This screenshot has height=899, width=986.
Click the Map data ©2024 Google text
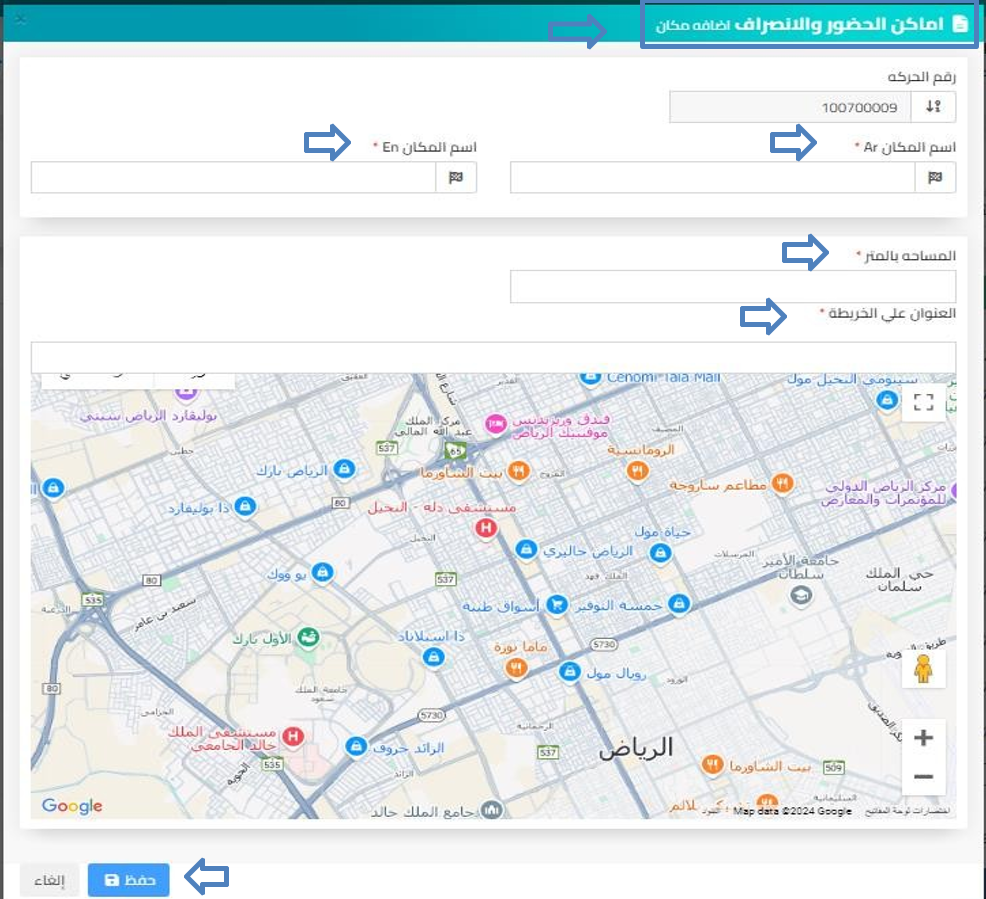coord(792,811)
